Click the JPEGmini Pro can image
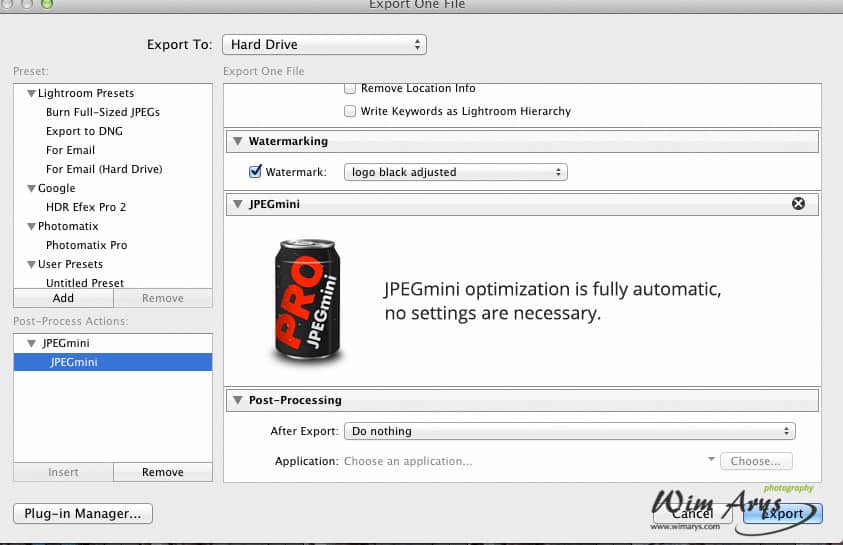Viewport: 843px width, 545px height. (x=307, y=300)
